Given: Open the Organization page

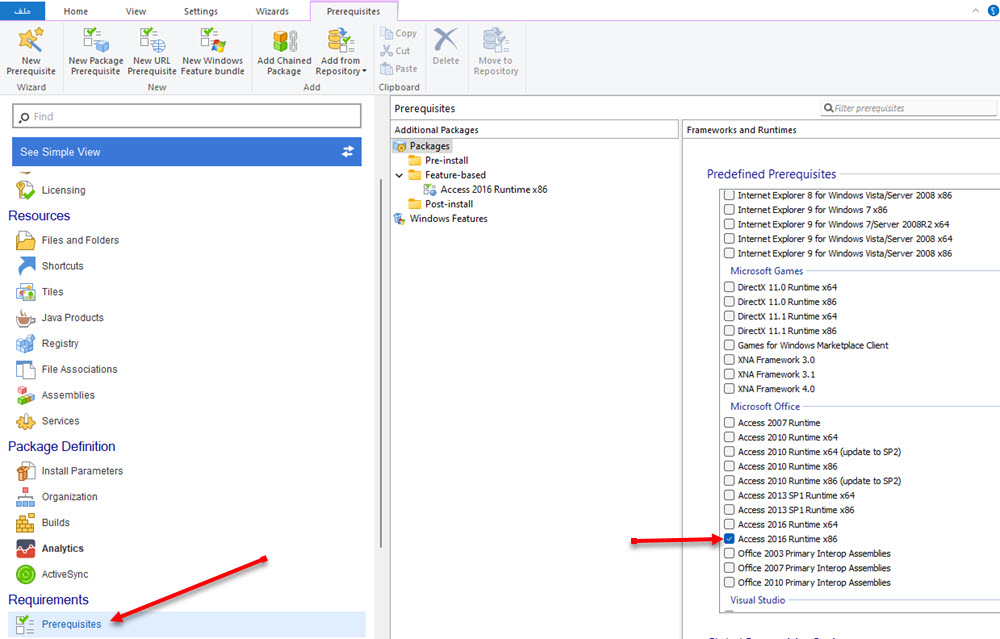Looking at the screenshot, I should 57,497.
